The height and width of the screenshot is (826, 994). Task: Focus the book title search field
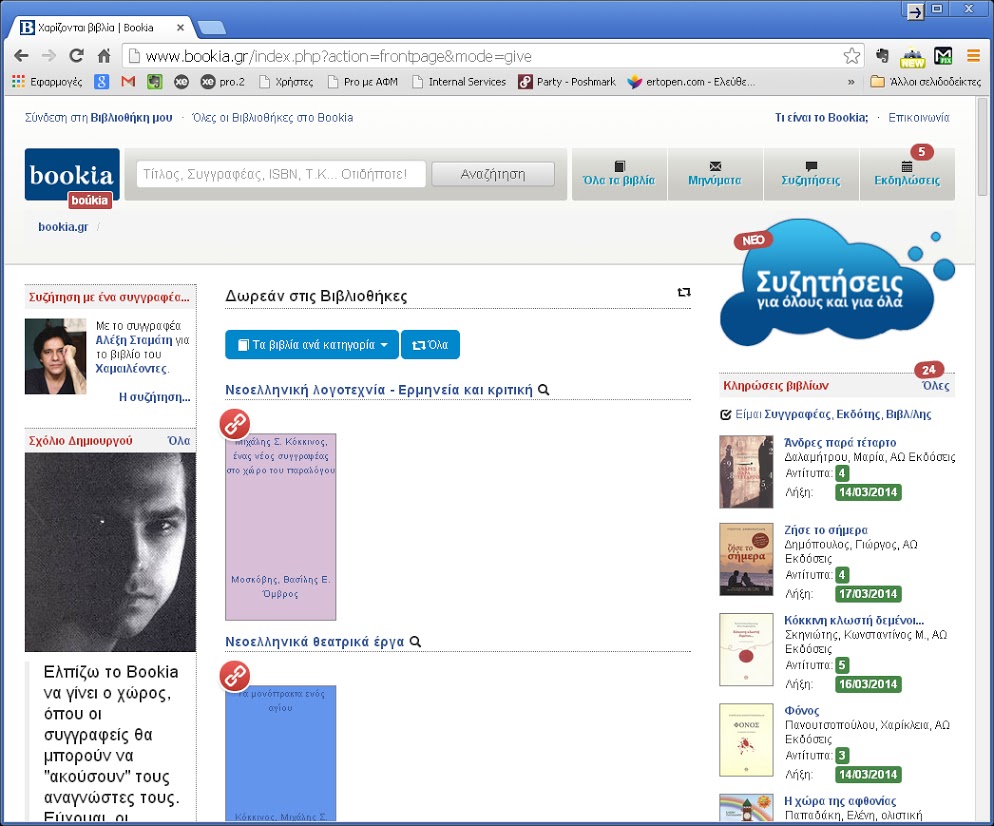pos(281,174)
